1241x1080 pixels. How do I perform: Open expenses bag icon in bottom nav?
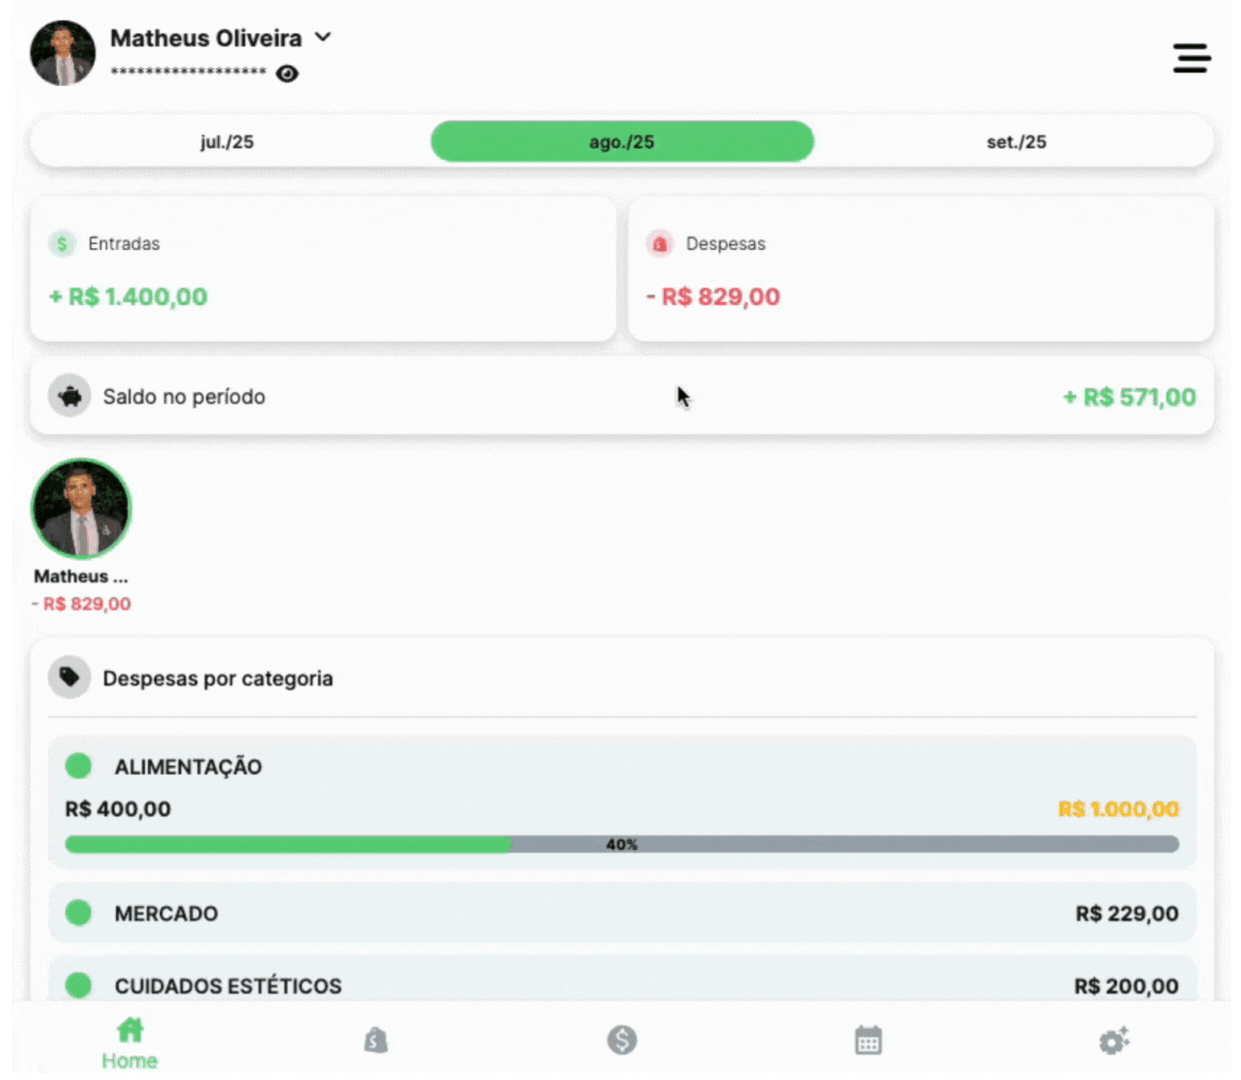point(375,1041)
